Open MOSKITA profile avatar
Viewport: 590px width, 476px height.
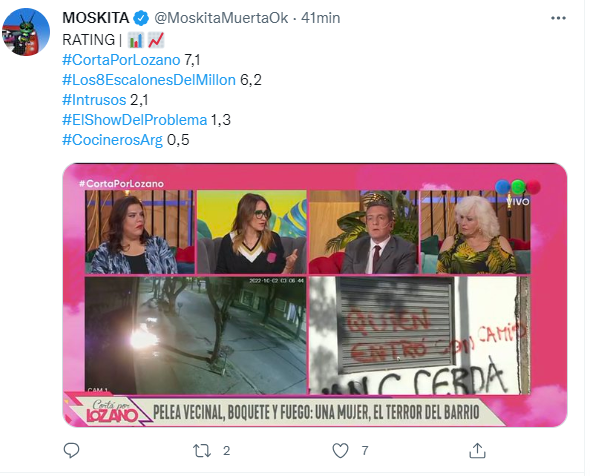tap(26, 32)
